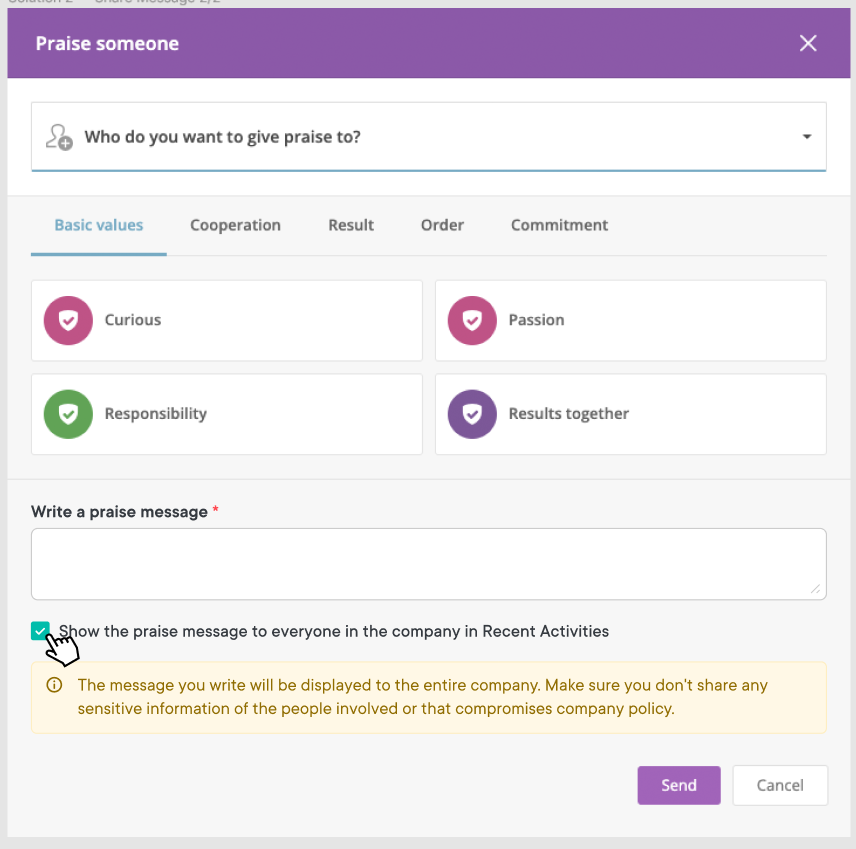Image resolution: width=856 pixels, height=849 pixels.
Task: Click the info icon in yellow warning
Action: 54,685
